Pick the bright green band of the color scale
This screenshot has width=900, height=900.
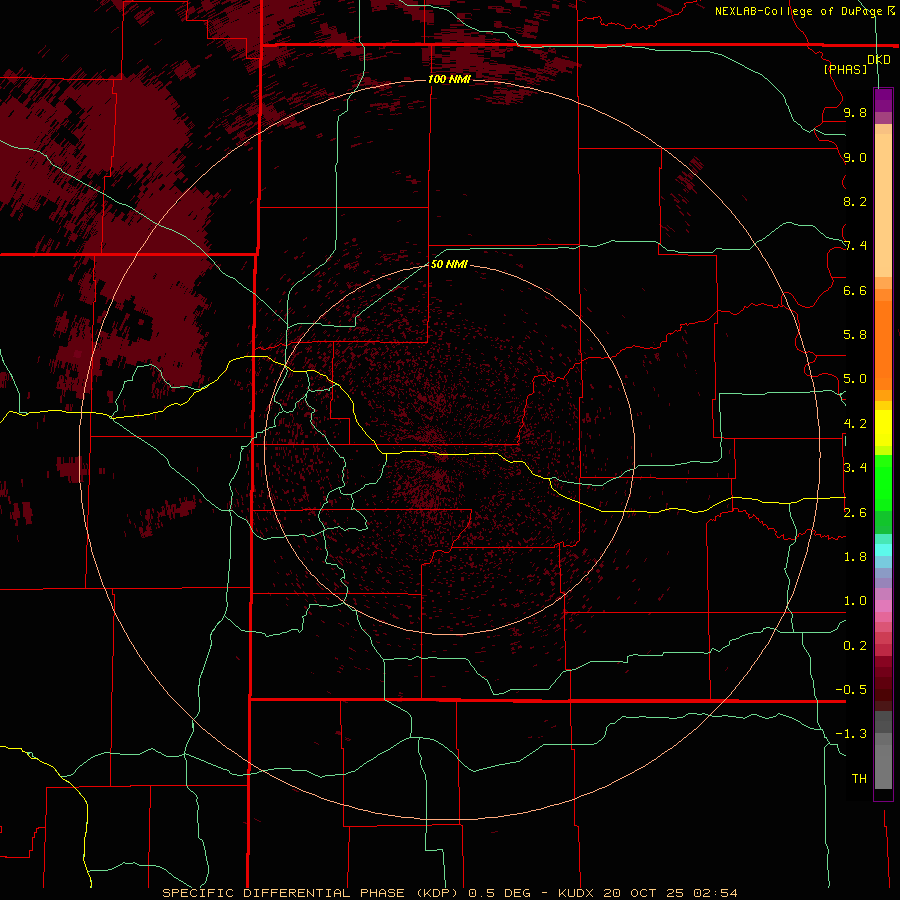883,482
